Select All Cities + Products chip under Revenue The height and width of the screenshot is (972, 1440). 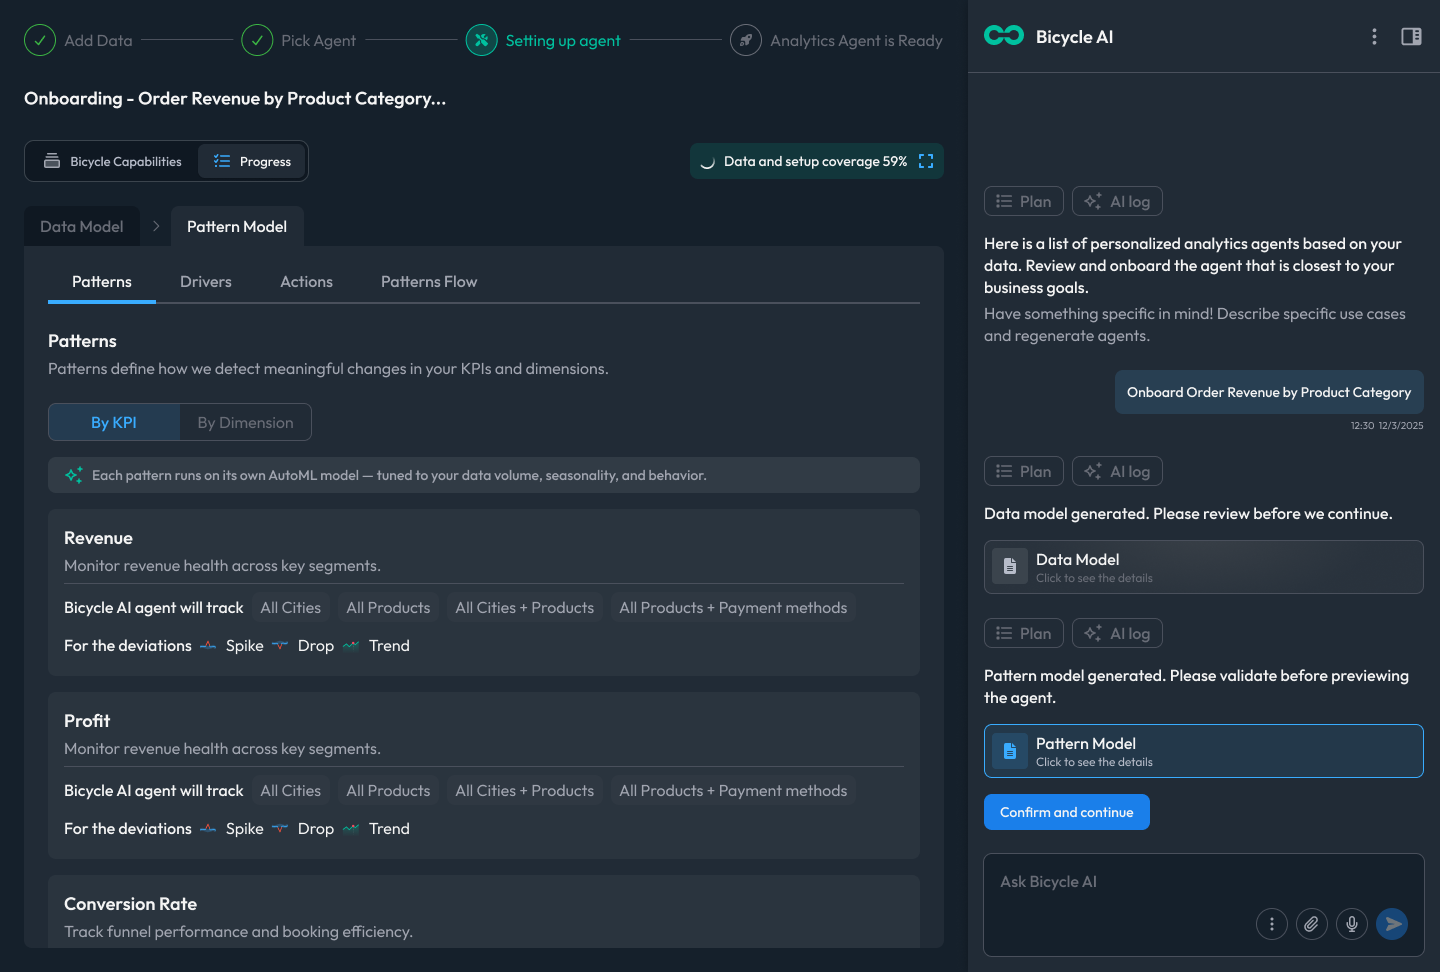click(525, 608)
